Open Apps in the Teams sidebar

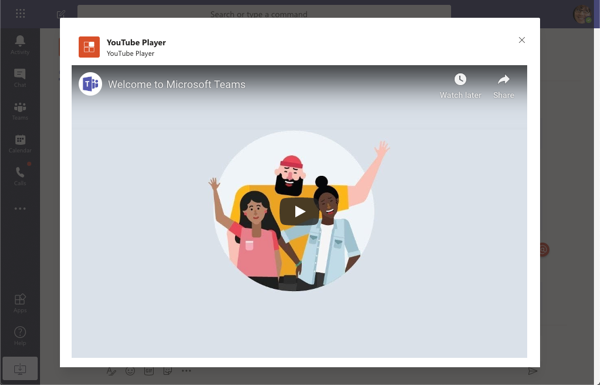tap(20, 303)
